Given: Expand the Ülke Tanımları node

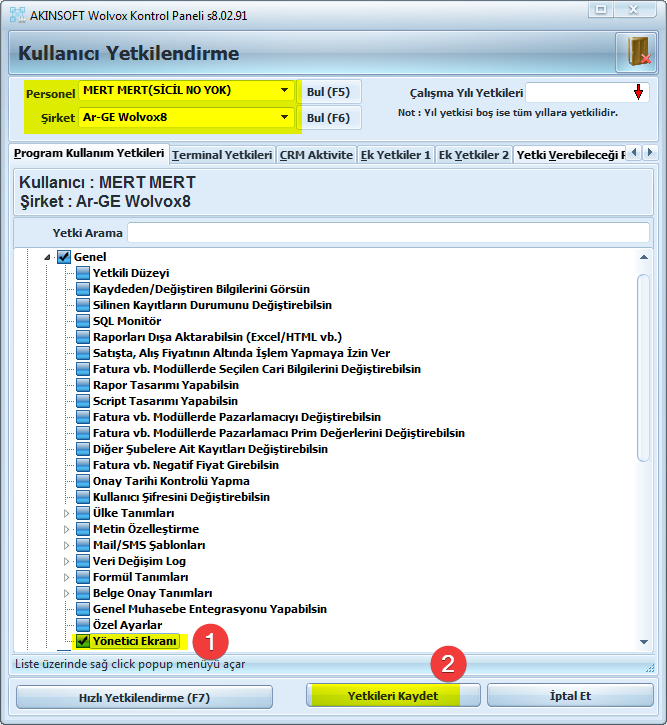Looking at the screenshot, I should point(66,513).
